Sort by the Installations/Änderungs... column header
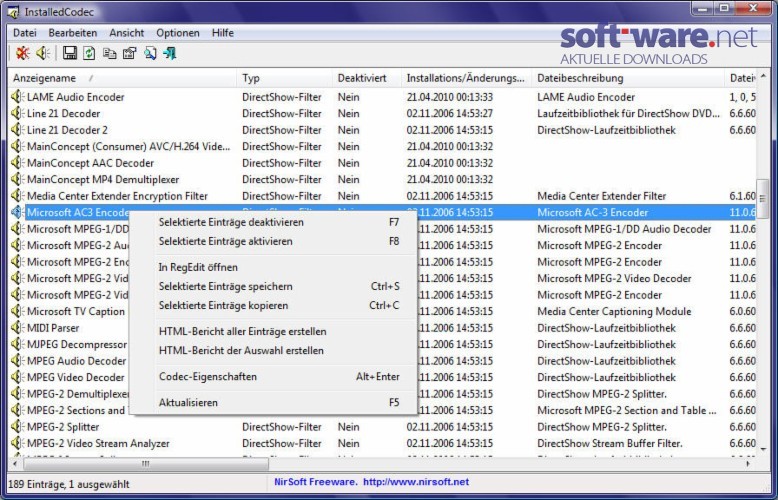 point(466,78)
